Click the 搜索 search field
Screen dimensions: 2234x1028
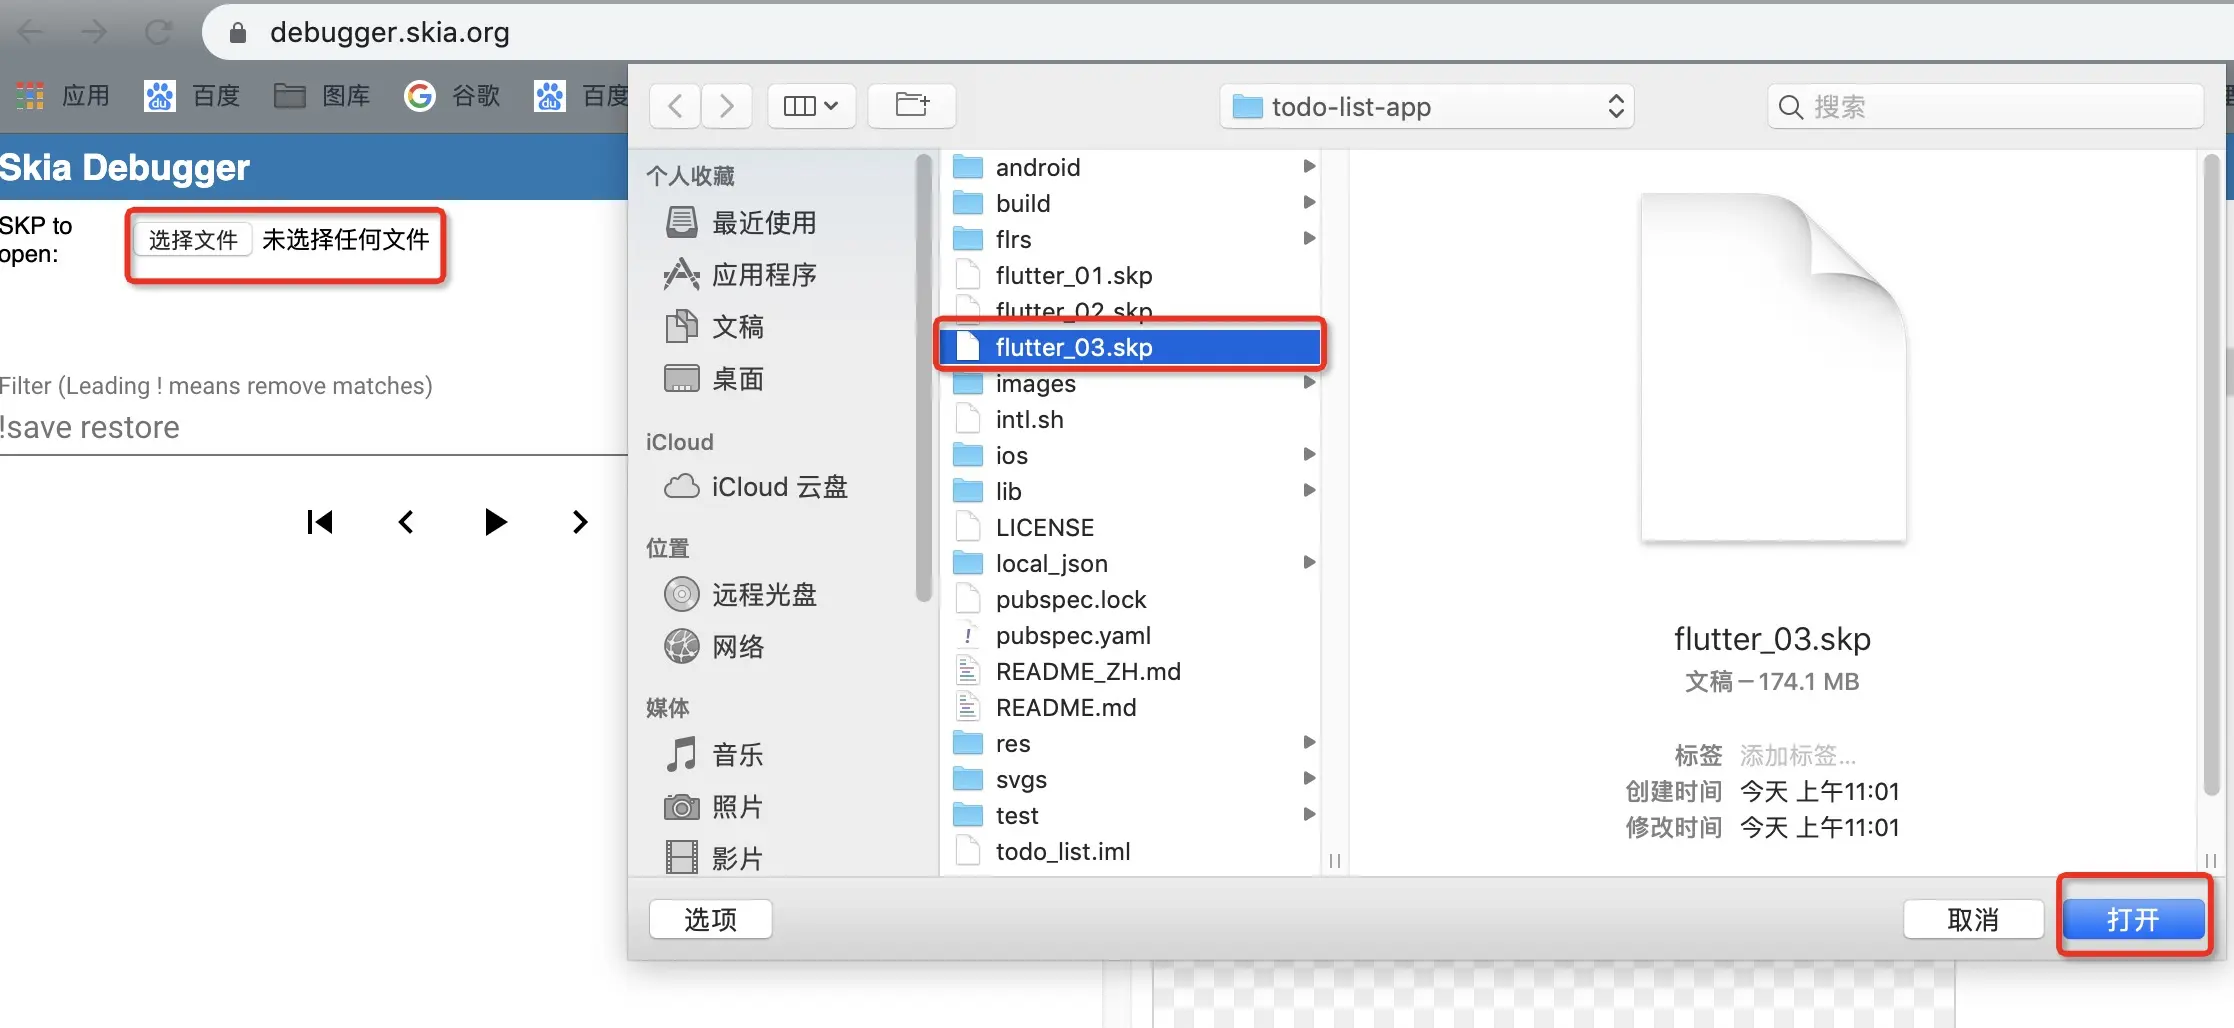[1985, 106]
